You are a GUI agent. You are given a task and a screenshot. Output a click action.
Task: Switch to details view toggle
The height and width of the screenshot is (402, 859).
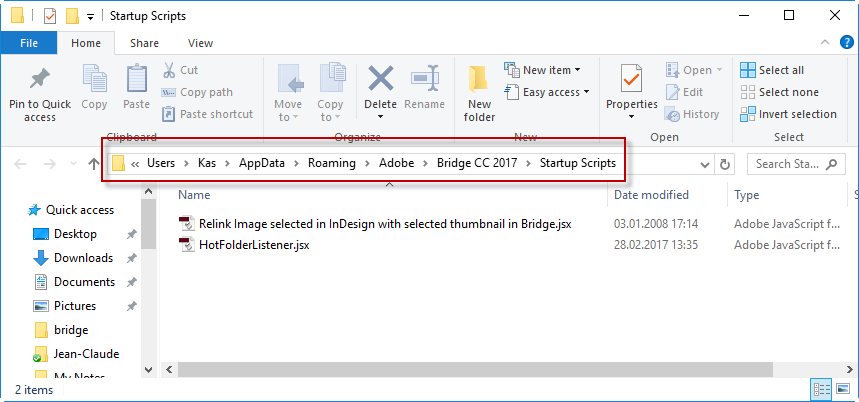pos(822,389)
